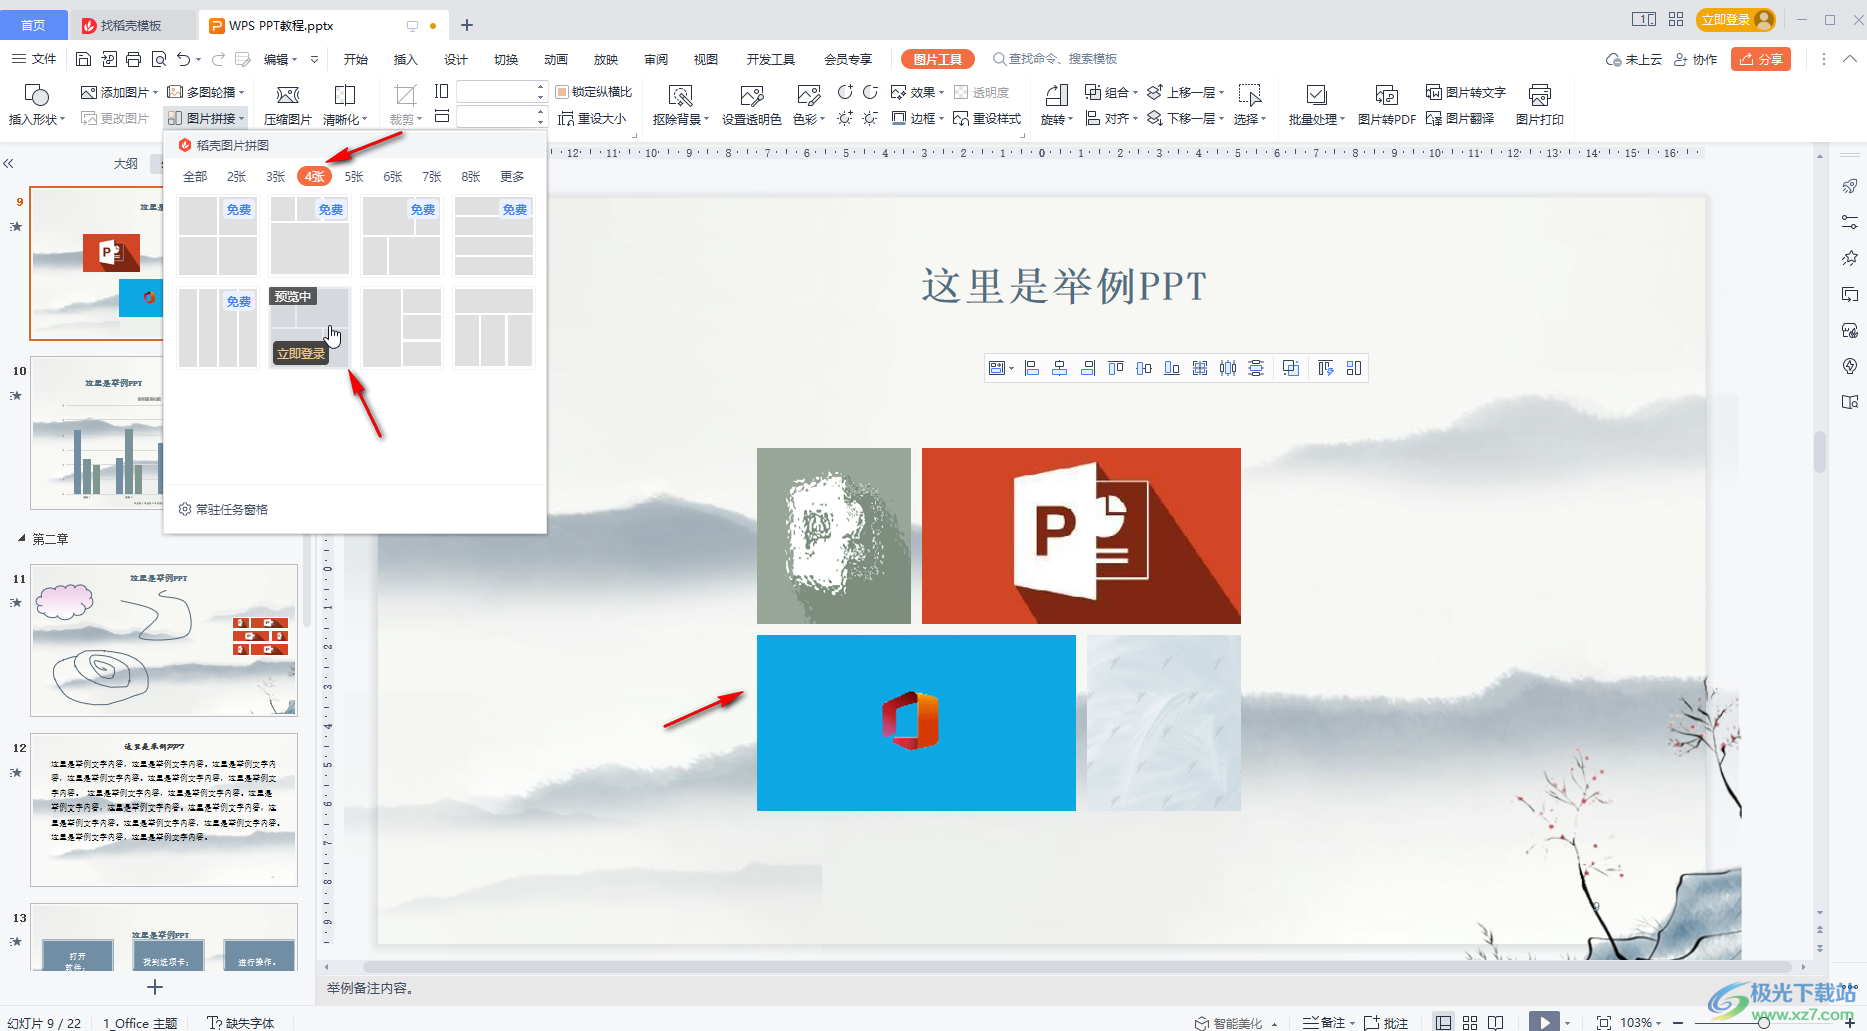The height and width of the screenshot is (1031, 1867).
Task: Click align bottom icon in floating toolbar
Action: click(1172, 368)
